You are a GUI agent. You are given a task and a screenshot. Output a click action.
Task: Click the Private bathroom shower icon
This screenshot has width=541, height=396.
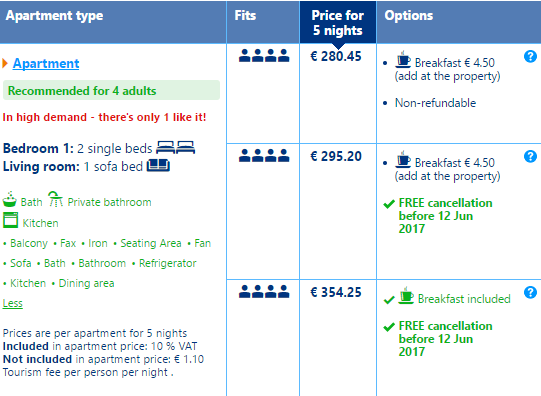point(55,199)
